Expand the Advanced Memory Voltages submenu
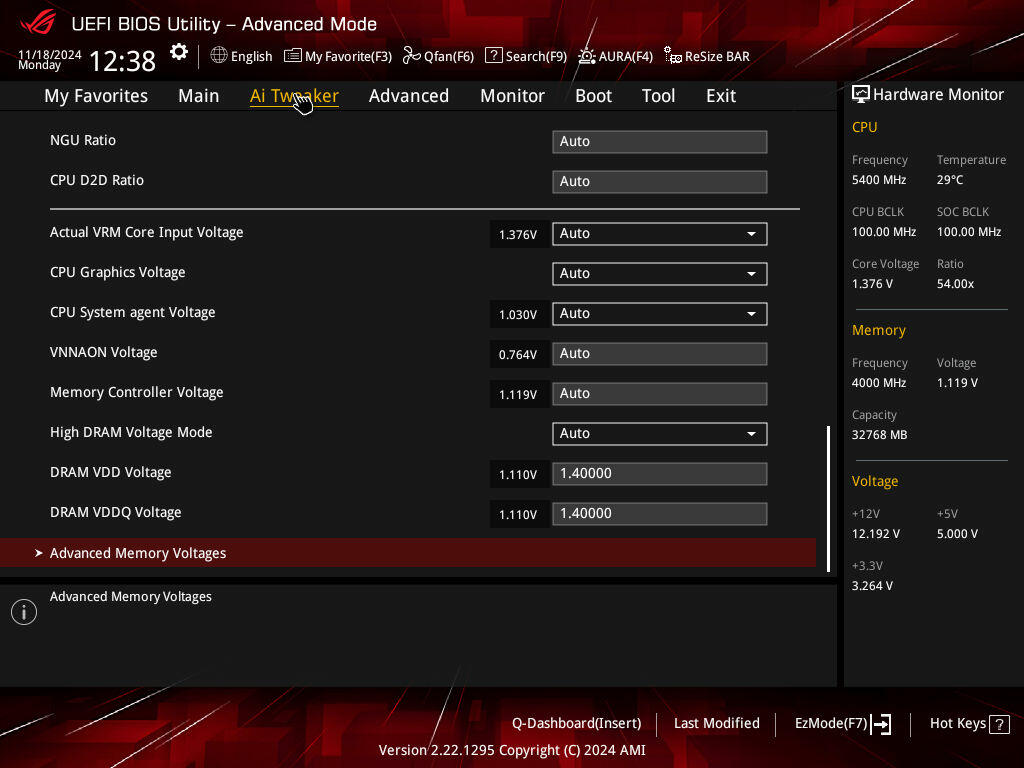Image resolution: width=1024 pixels, height=768 pixels. (x=408, y=553)
